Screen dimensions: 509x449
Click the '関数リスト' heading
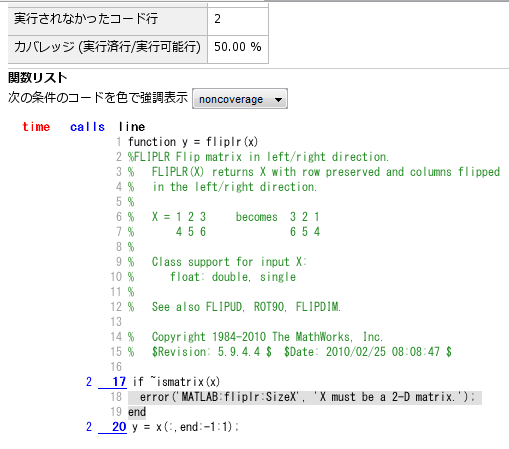[38, 78]
